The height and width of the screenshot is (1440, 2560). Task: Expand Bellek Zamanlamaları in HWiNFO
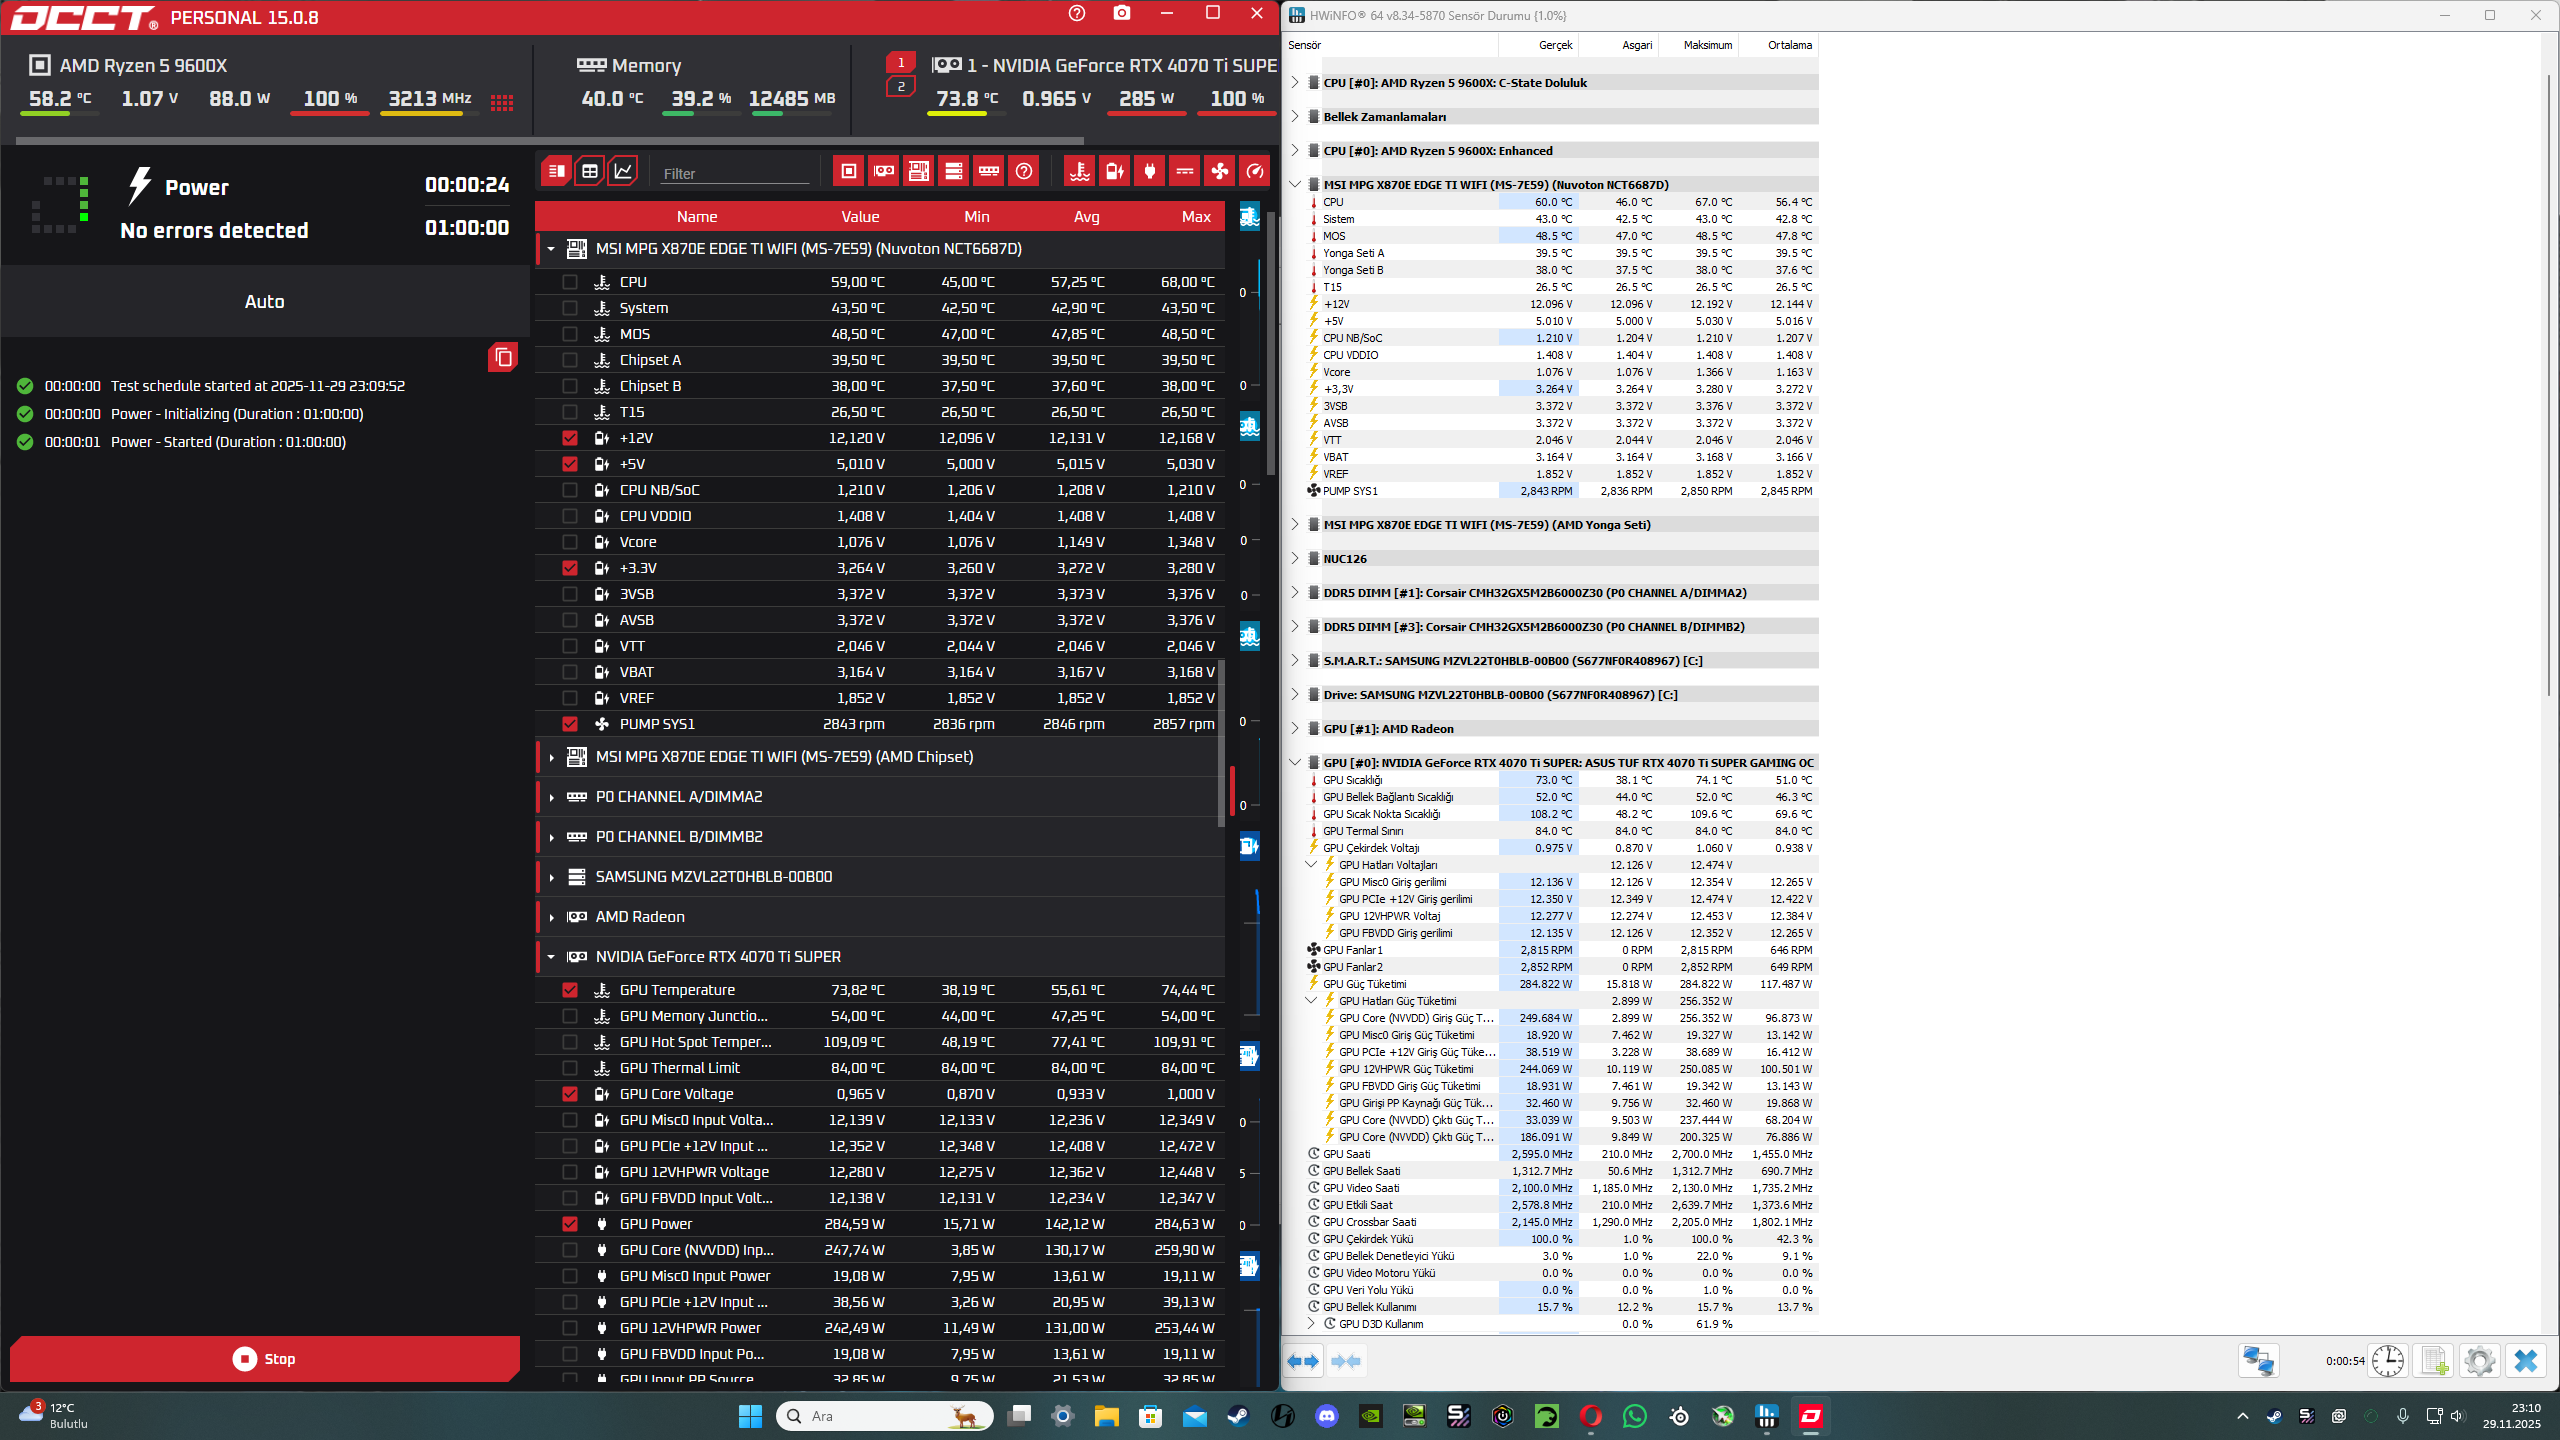1295,117
